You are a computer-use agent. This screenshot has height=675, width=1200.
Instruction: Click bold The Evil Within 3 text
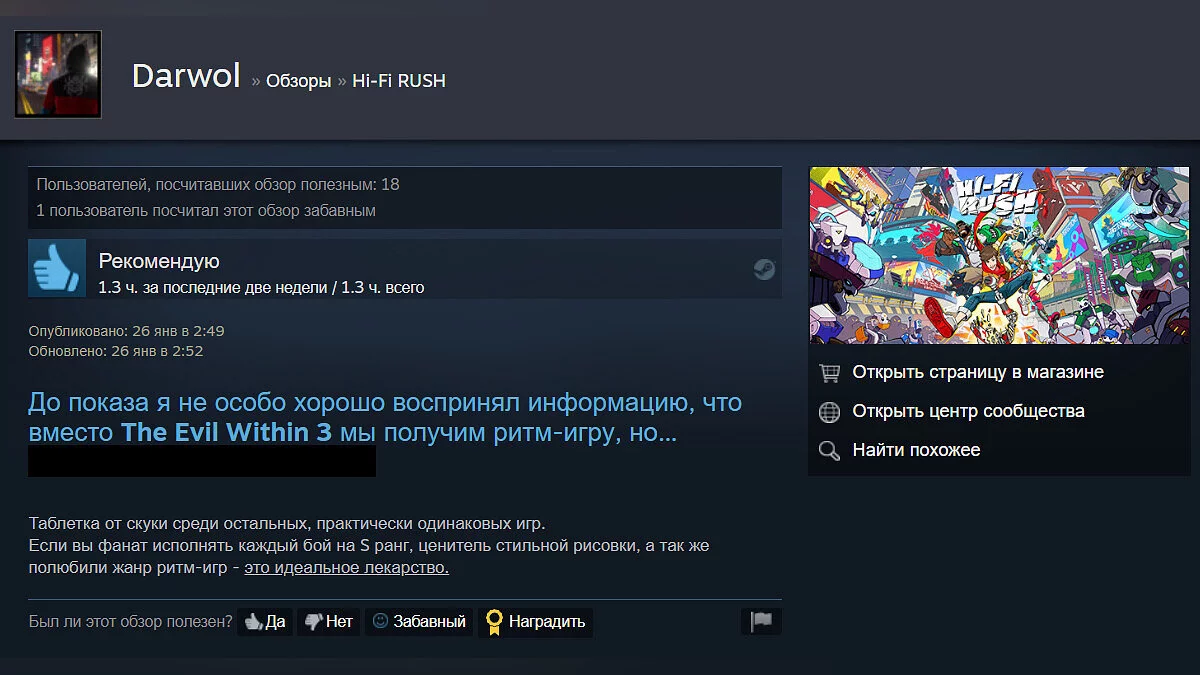point(226,433)
